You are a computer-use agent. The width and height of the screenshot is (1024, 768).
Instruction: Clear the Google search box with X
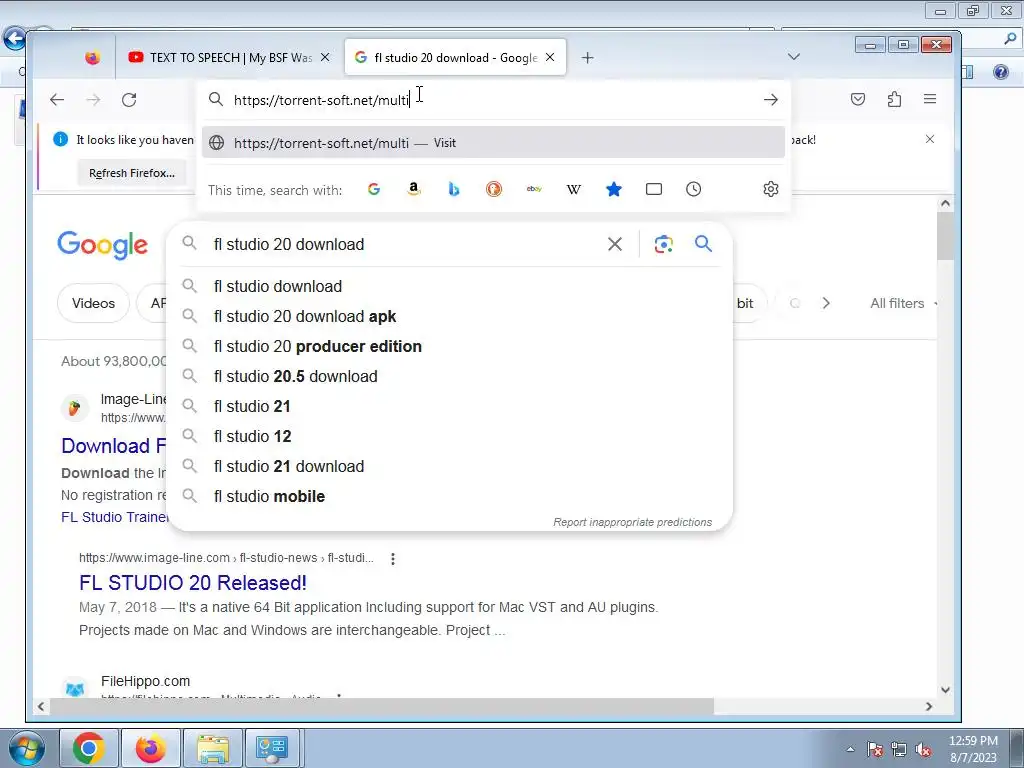615,244
